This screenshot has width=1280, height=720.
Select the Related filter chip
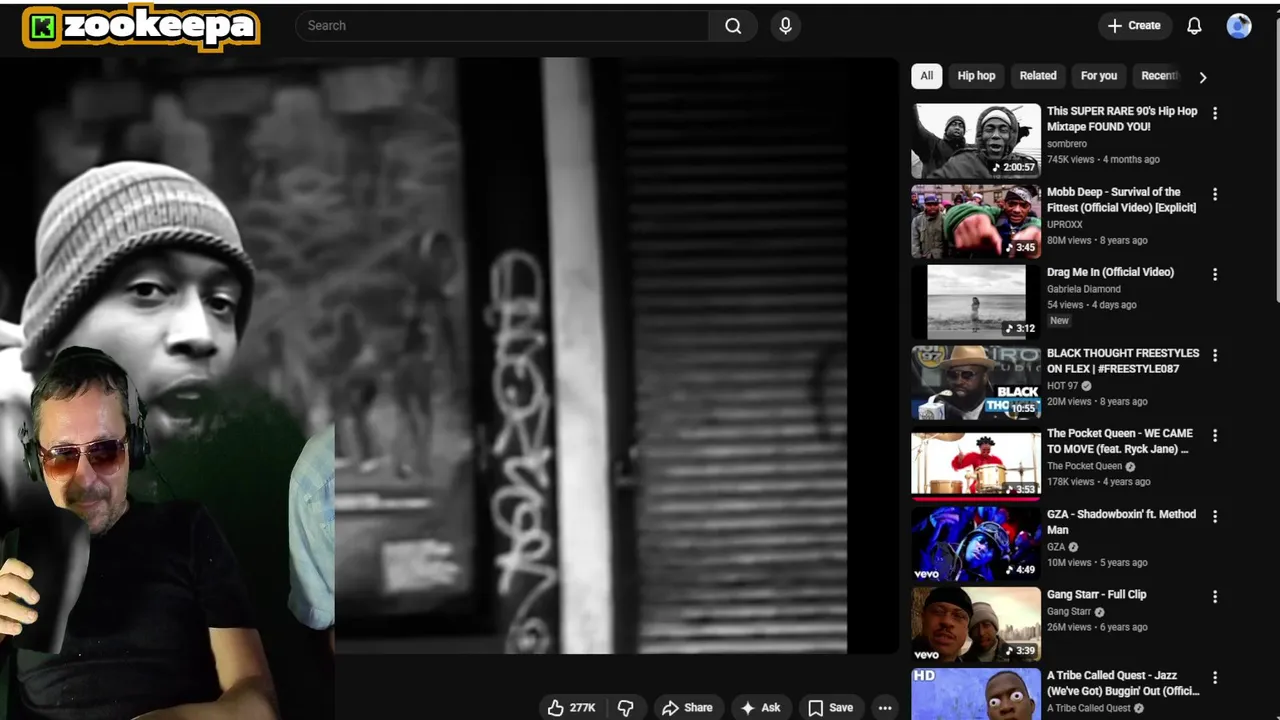tap(1038, 76)
